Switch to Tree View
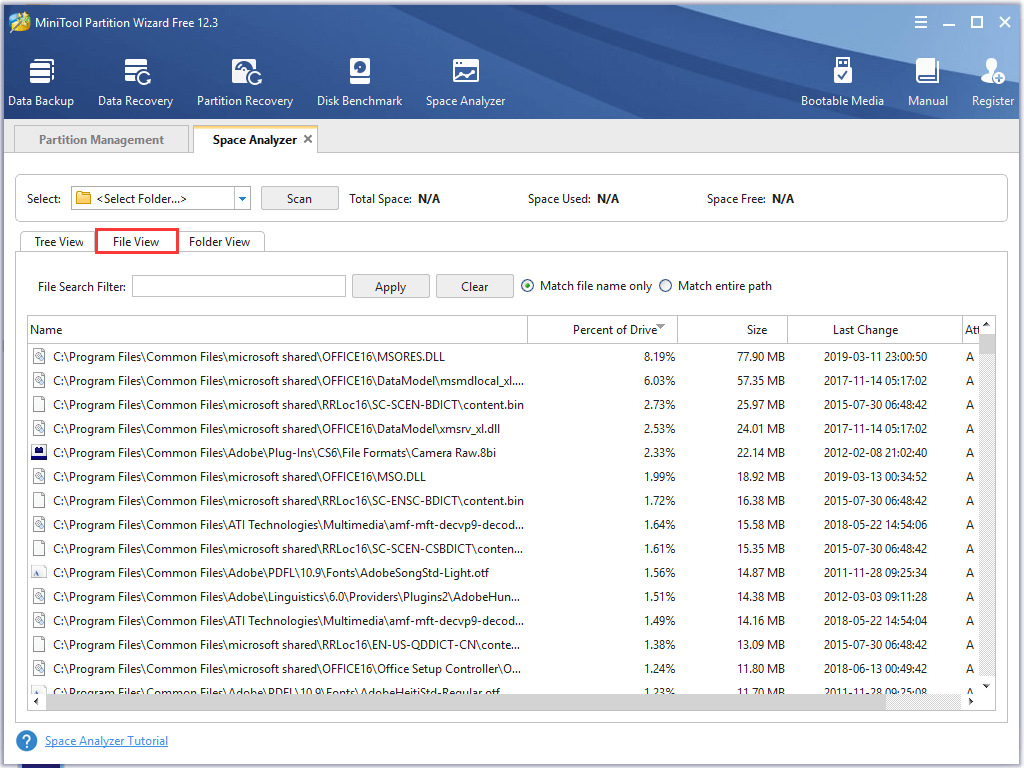 59,242
